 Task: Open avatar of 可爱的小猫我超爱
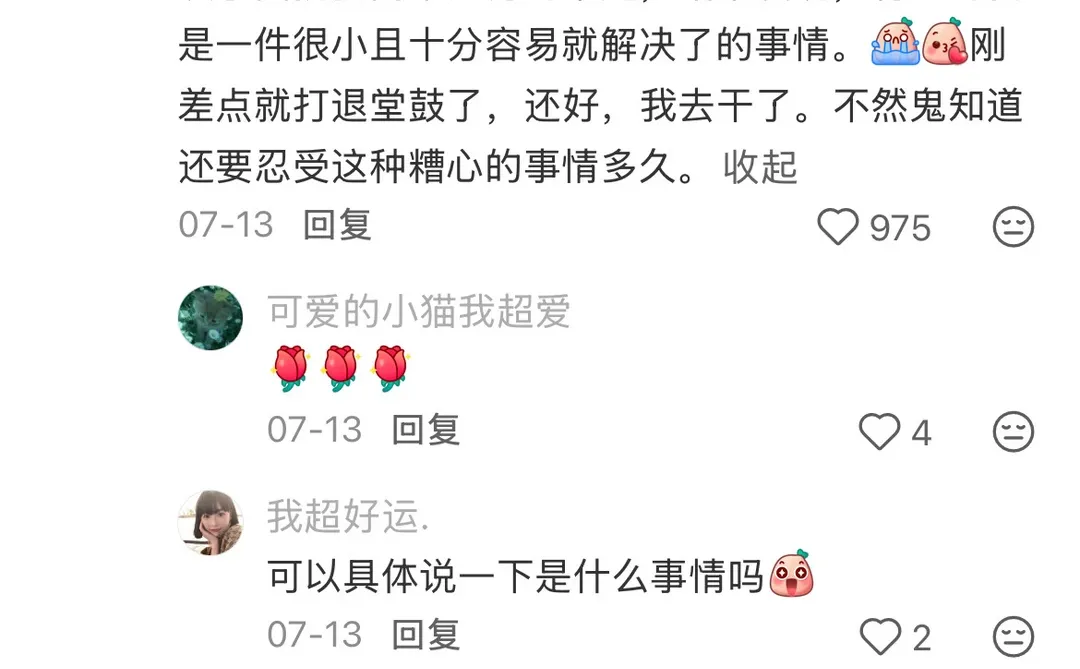coord(211,318)
